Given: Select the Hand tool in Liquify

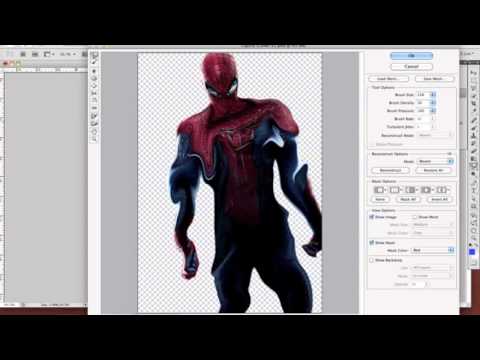Looking at the screenshot, I should (95, 131).
